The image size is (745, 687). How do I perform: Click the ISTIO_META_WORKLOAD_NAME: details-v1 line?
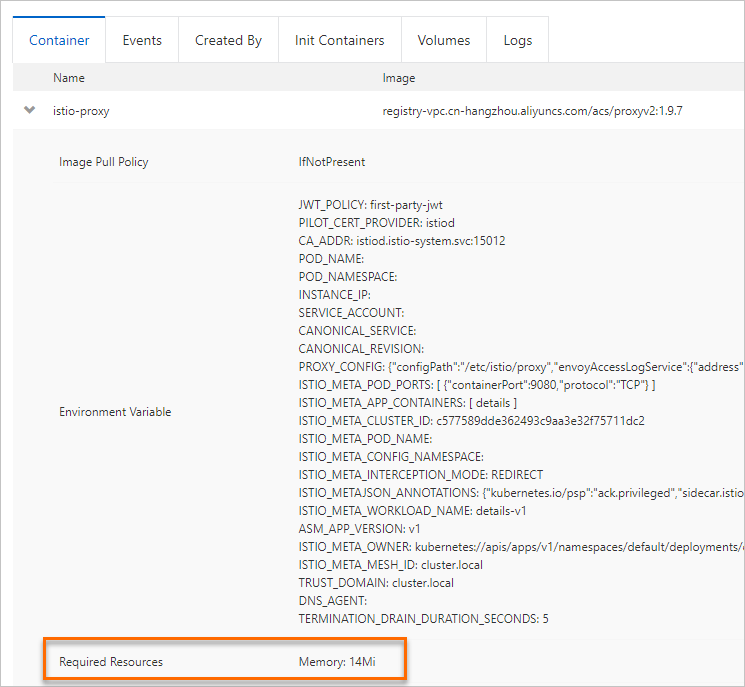[412, 511]
